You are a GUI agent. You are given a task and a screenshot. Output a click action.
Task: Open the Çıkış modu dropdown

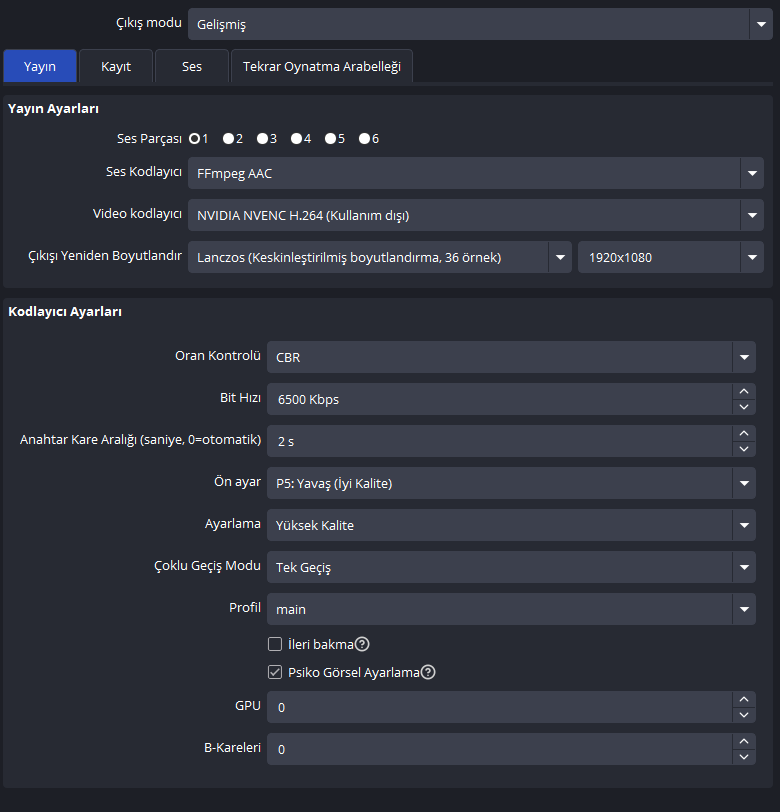[760, 24]
